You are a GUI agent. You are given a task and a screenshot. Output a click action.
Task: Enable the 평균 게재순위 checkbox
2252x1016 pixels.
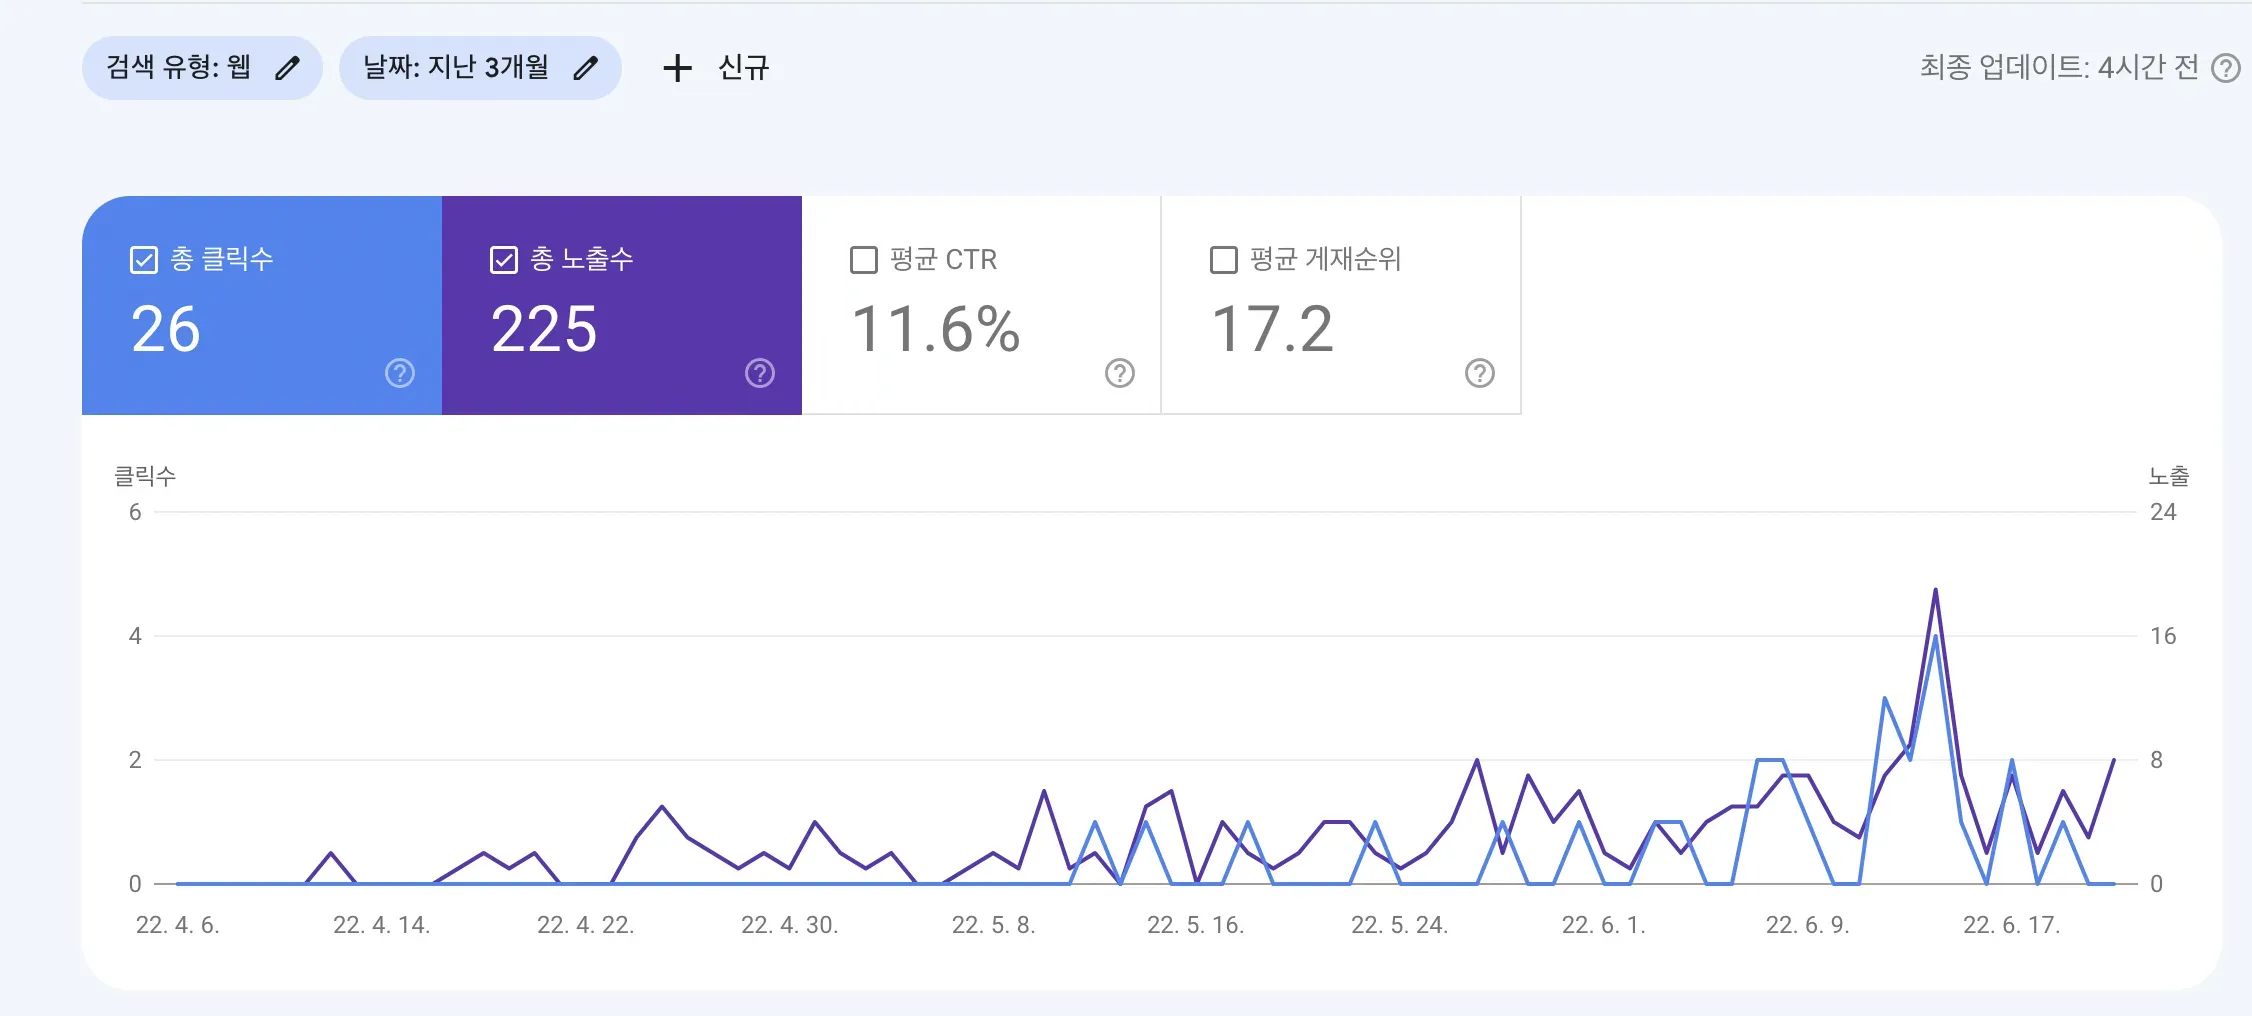point(1223,259)
